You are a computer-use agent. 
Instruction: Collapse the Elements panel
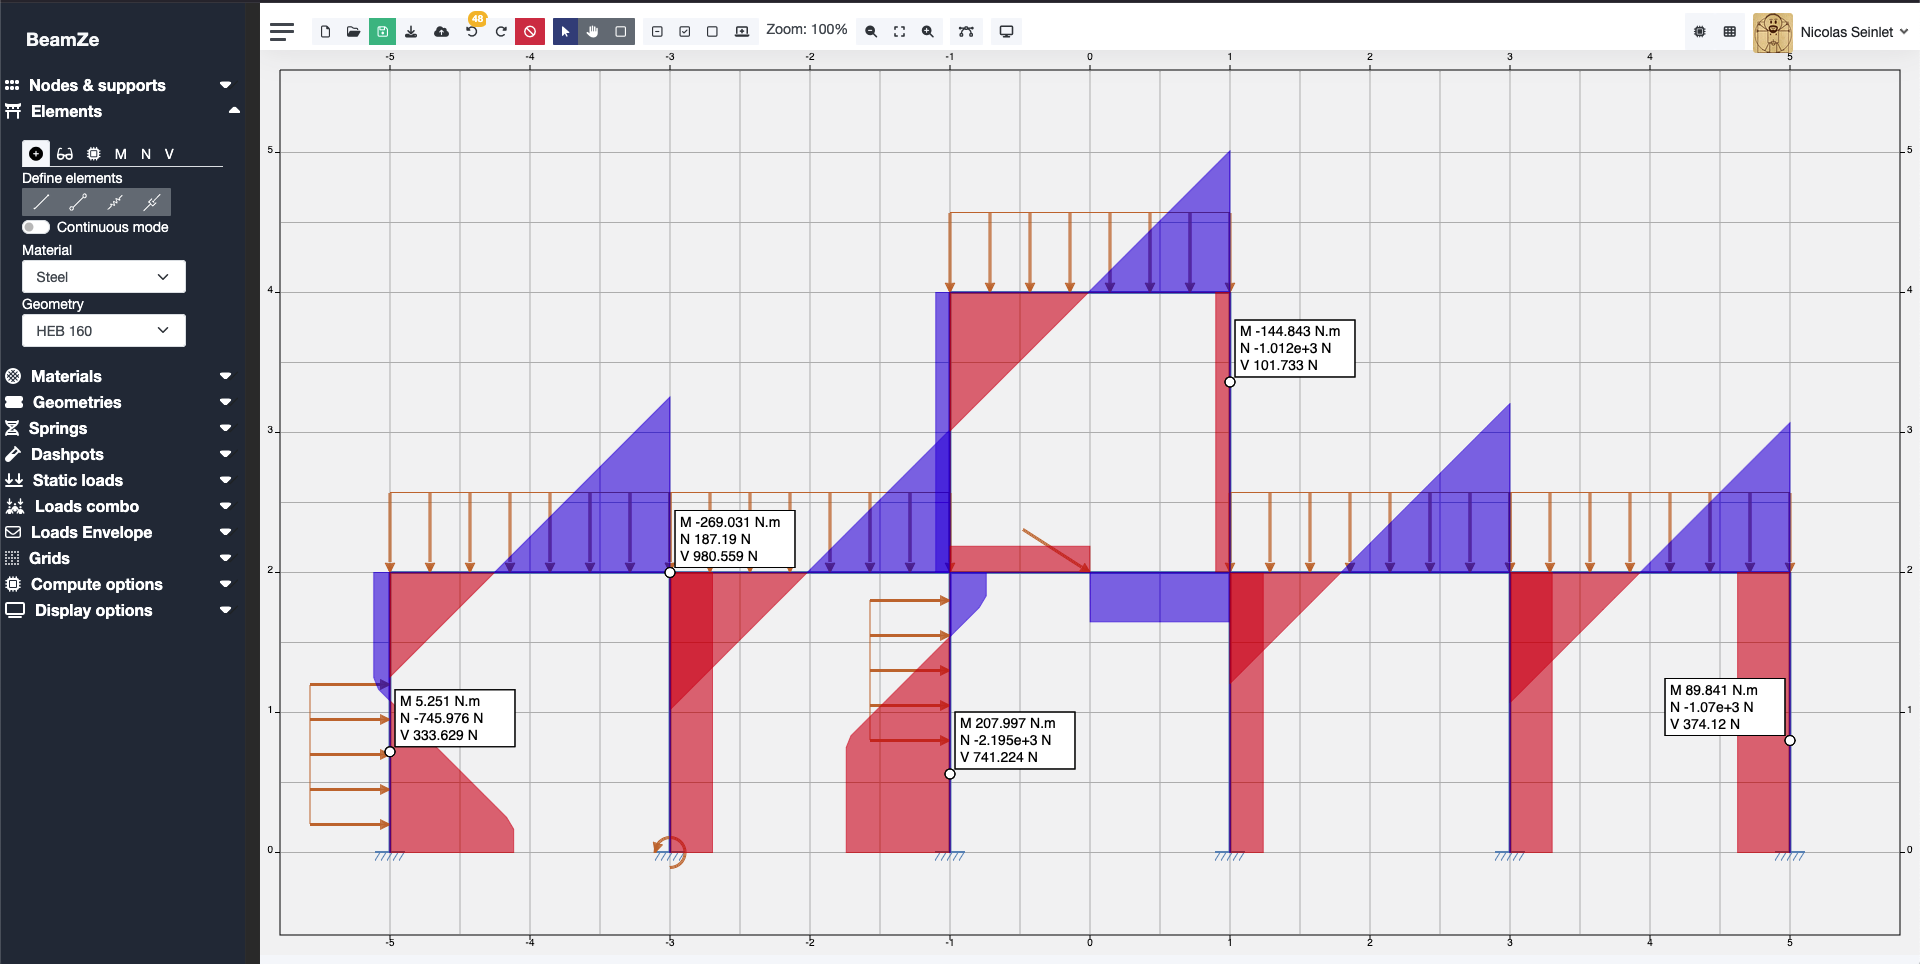pos(234,110)
